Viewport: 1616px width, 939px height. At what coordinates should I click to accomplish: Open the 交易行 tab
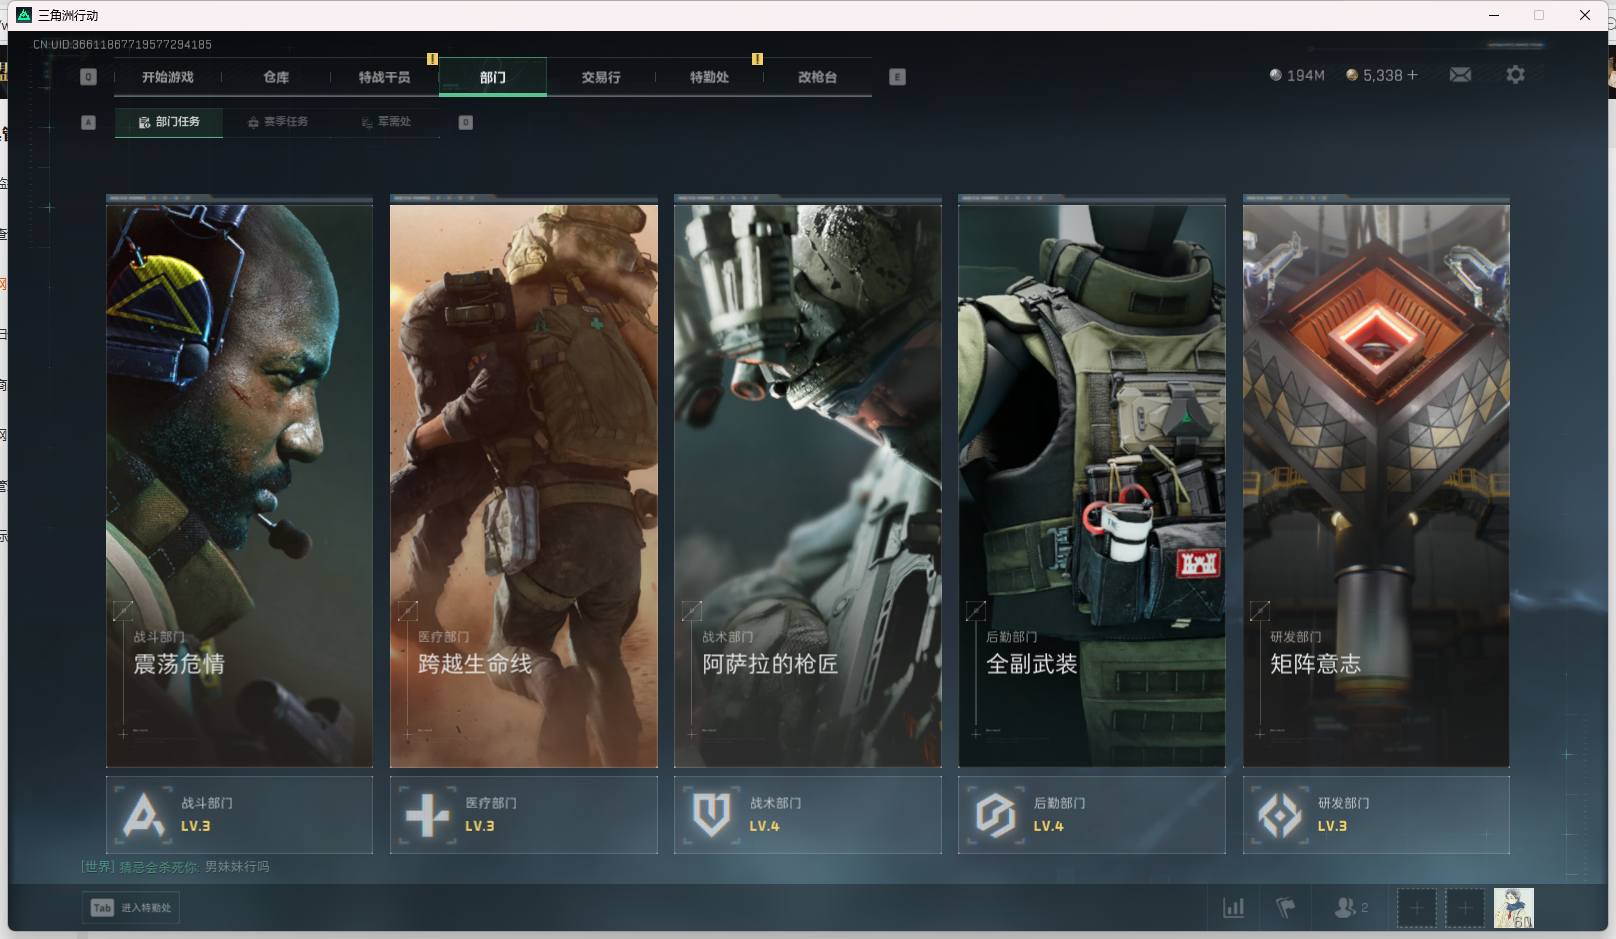pos(601,77)
